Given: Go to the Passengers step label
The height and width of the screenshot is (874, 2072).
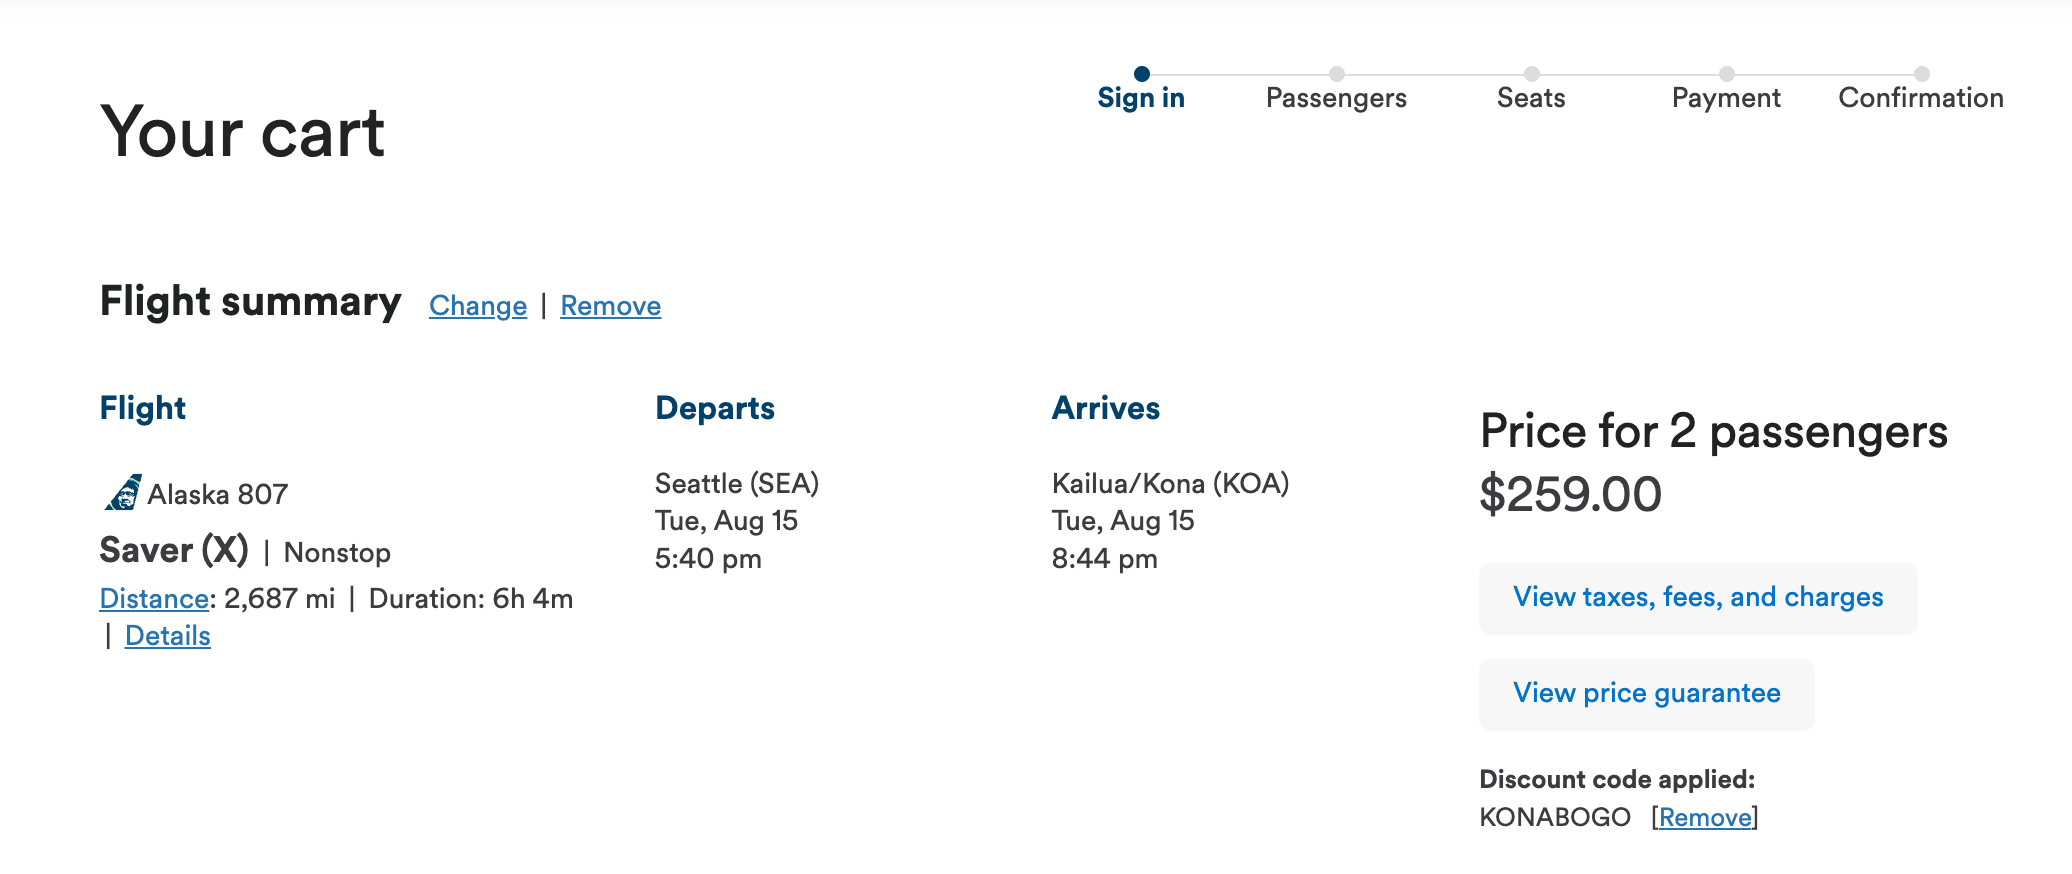Looking at the screenshot, I should (1336, 98).
